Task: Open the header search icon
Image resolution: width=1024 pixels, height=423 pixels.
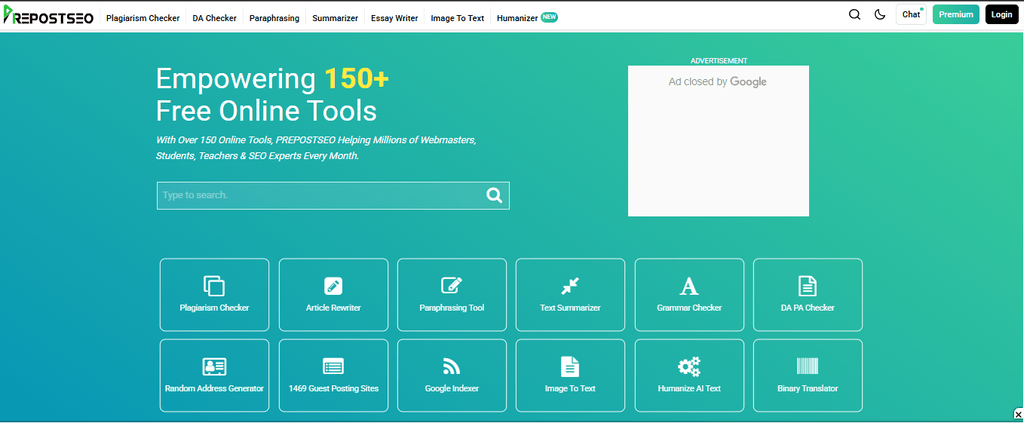Action: (x=854, y=15)
